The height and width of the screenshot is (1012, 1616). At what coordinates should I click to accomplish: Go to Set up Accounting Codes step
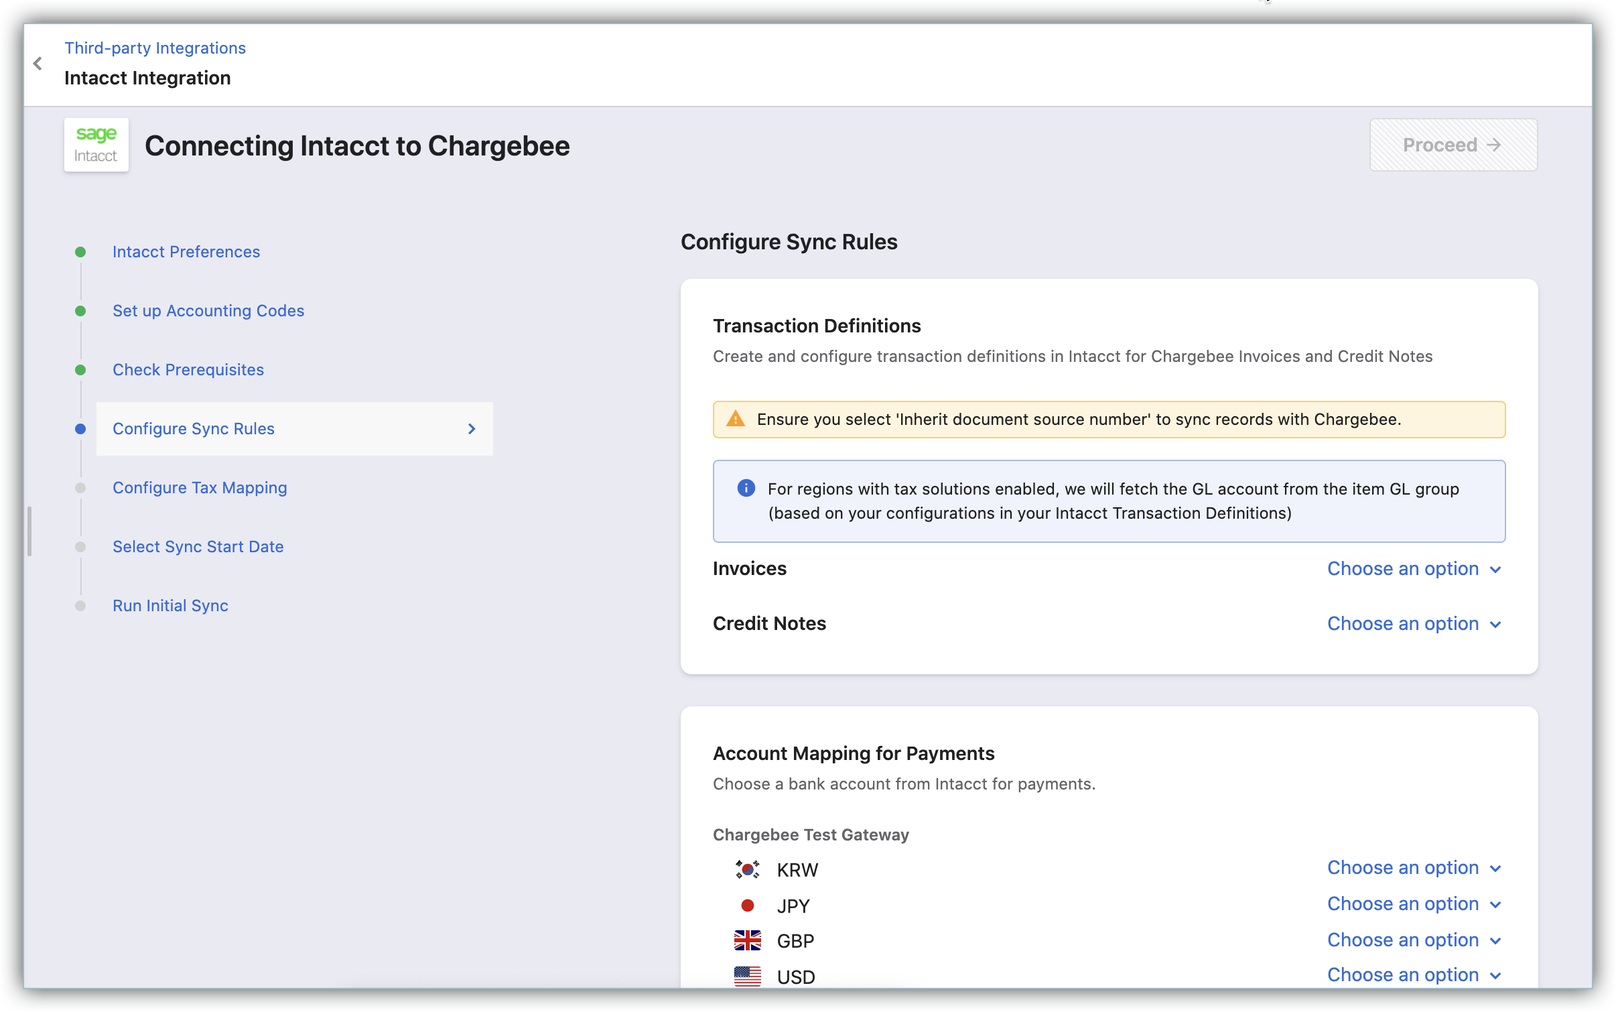click(208, 311)
